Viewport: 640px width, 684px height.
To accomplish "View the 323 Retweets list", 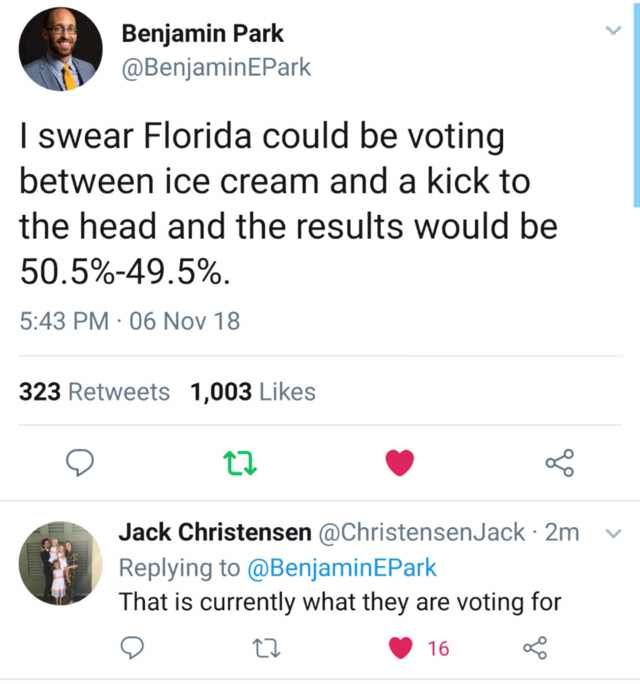I will tap(95, 393).
